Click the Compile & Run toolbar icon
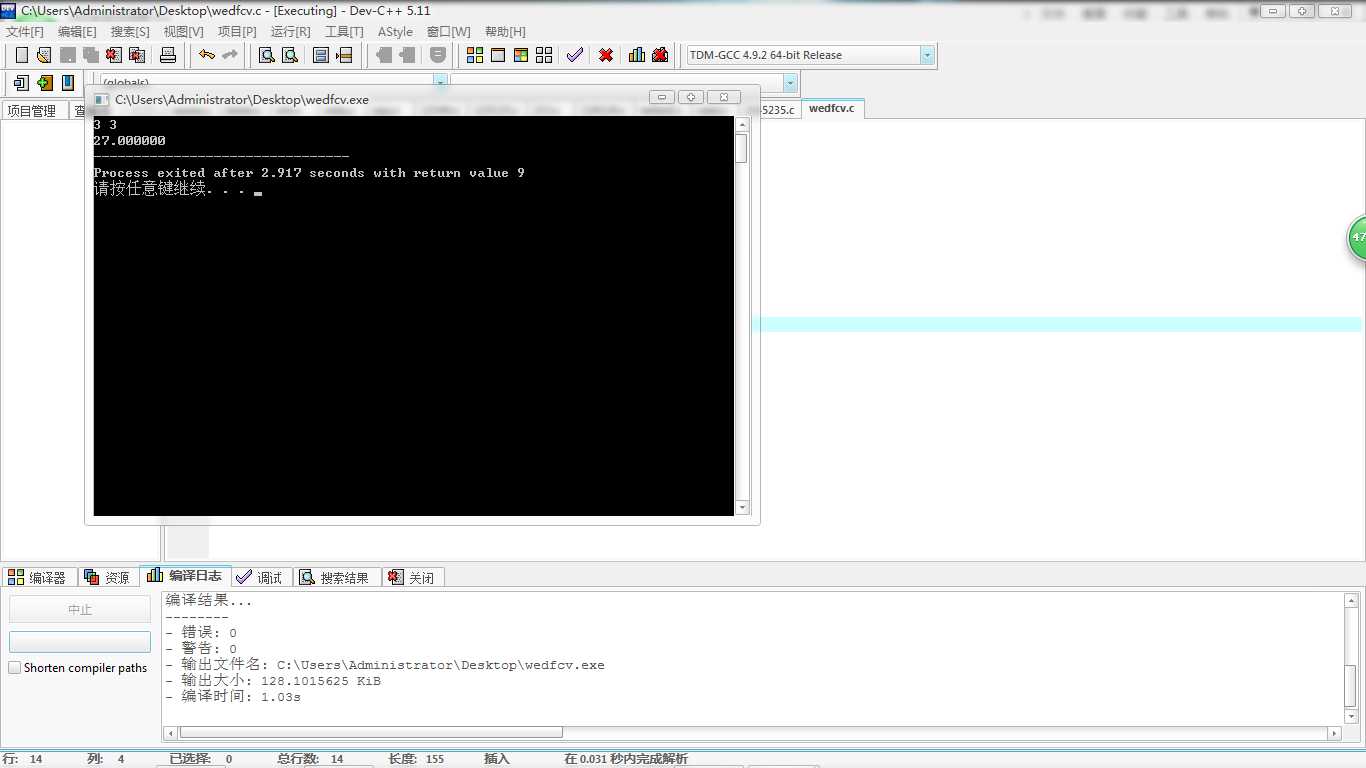Image resolution: width=1366 pixels, height=768 pixels. coord(521,55)
